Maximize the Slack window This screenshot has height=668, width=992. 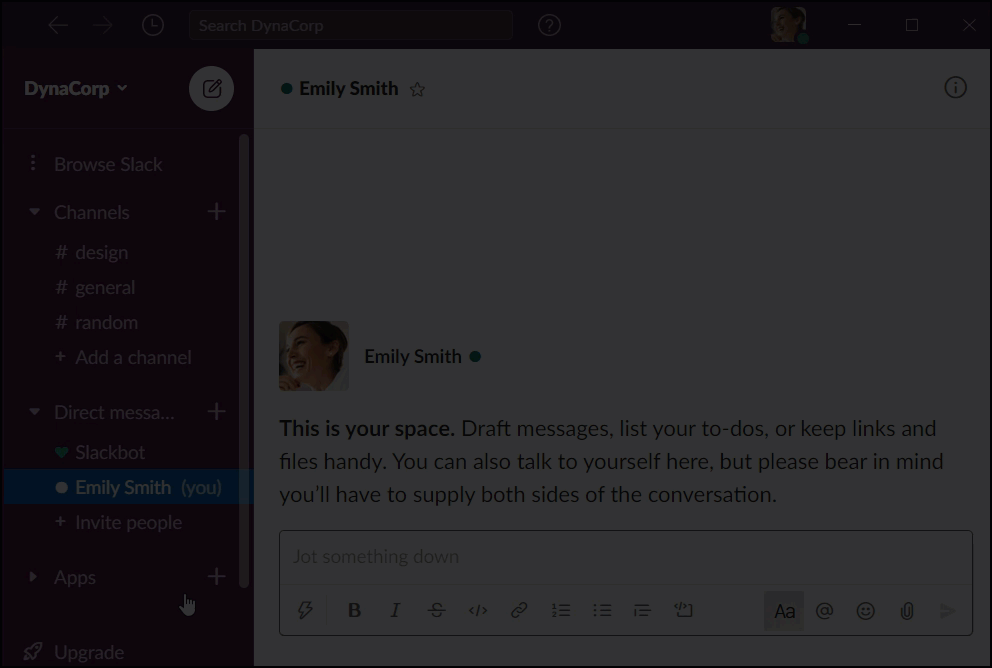(912, 25)
